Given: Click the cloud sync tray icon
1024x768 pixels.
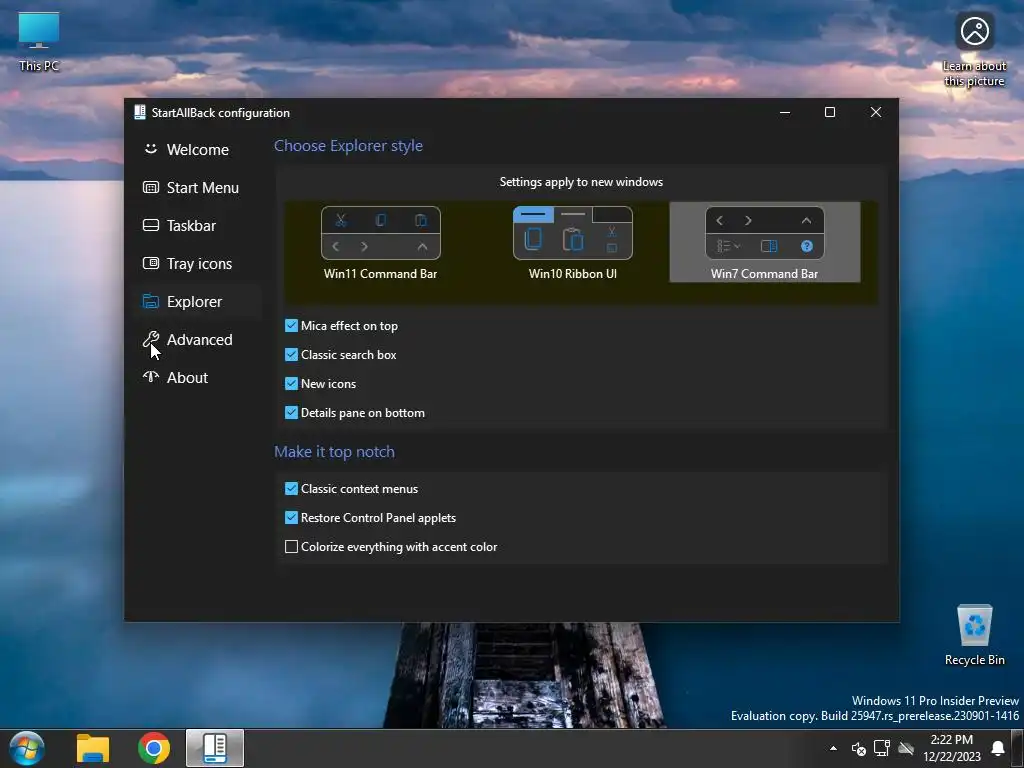Looking at the screenshot, I should (906, 748).
